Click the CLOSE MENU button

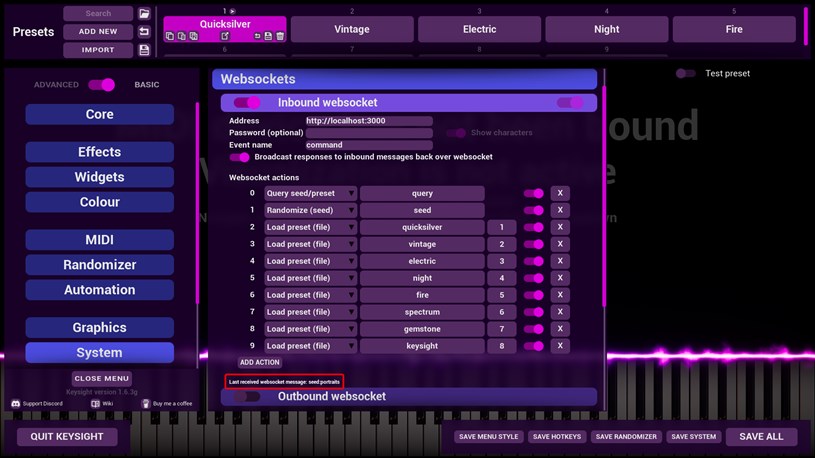click(101, 378)
